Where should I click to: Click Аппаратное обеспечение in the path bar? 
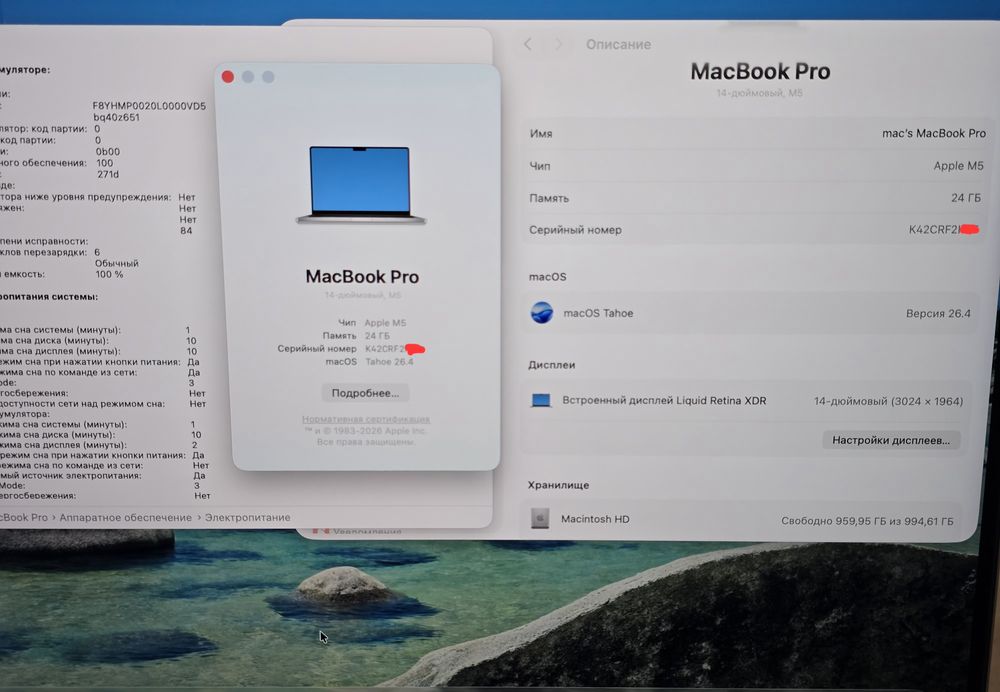[x=126, y=517]
